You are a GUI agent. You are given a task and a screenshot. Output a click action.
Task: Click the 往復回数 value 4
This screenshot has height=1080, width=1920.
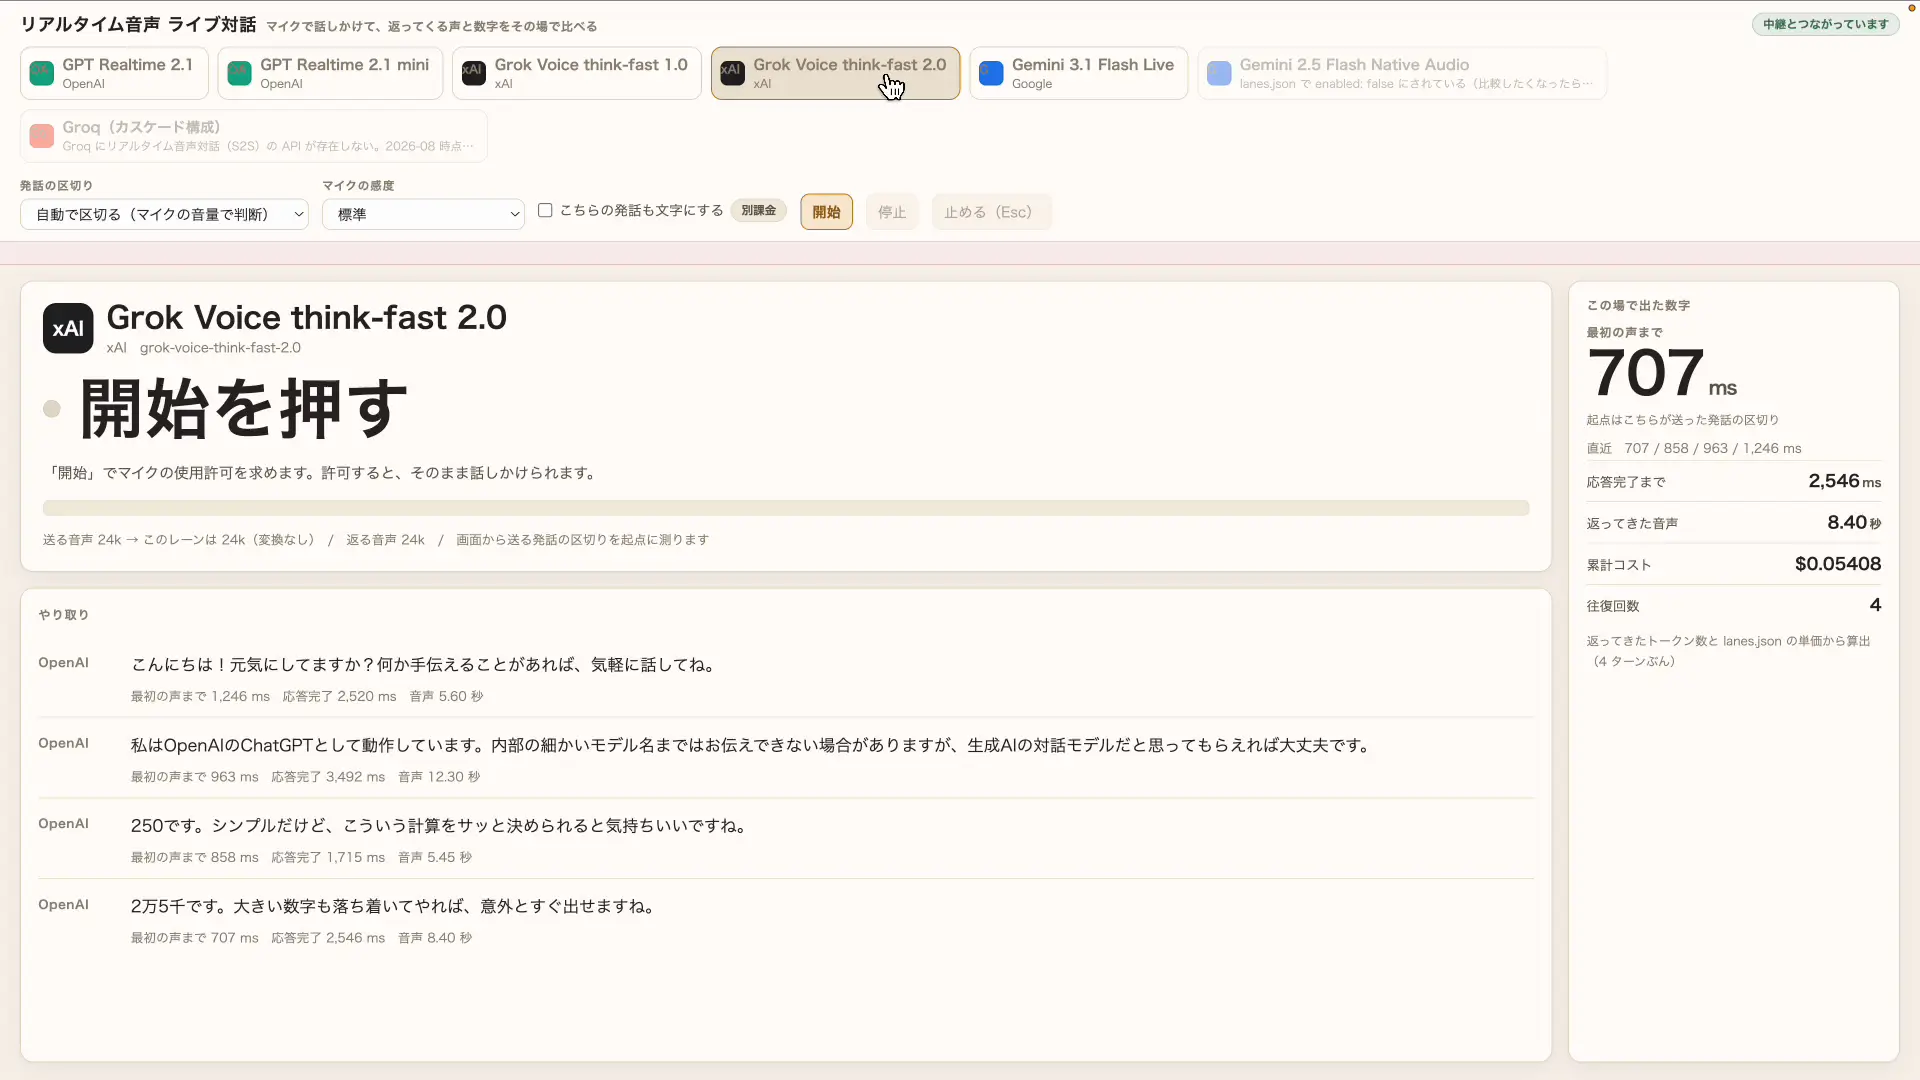1875,605
